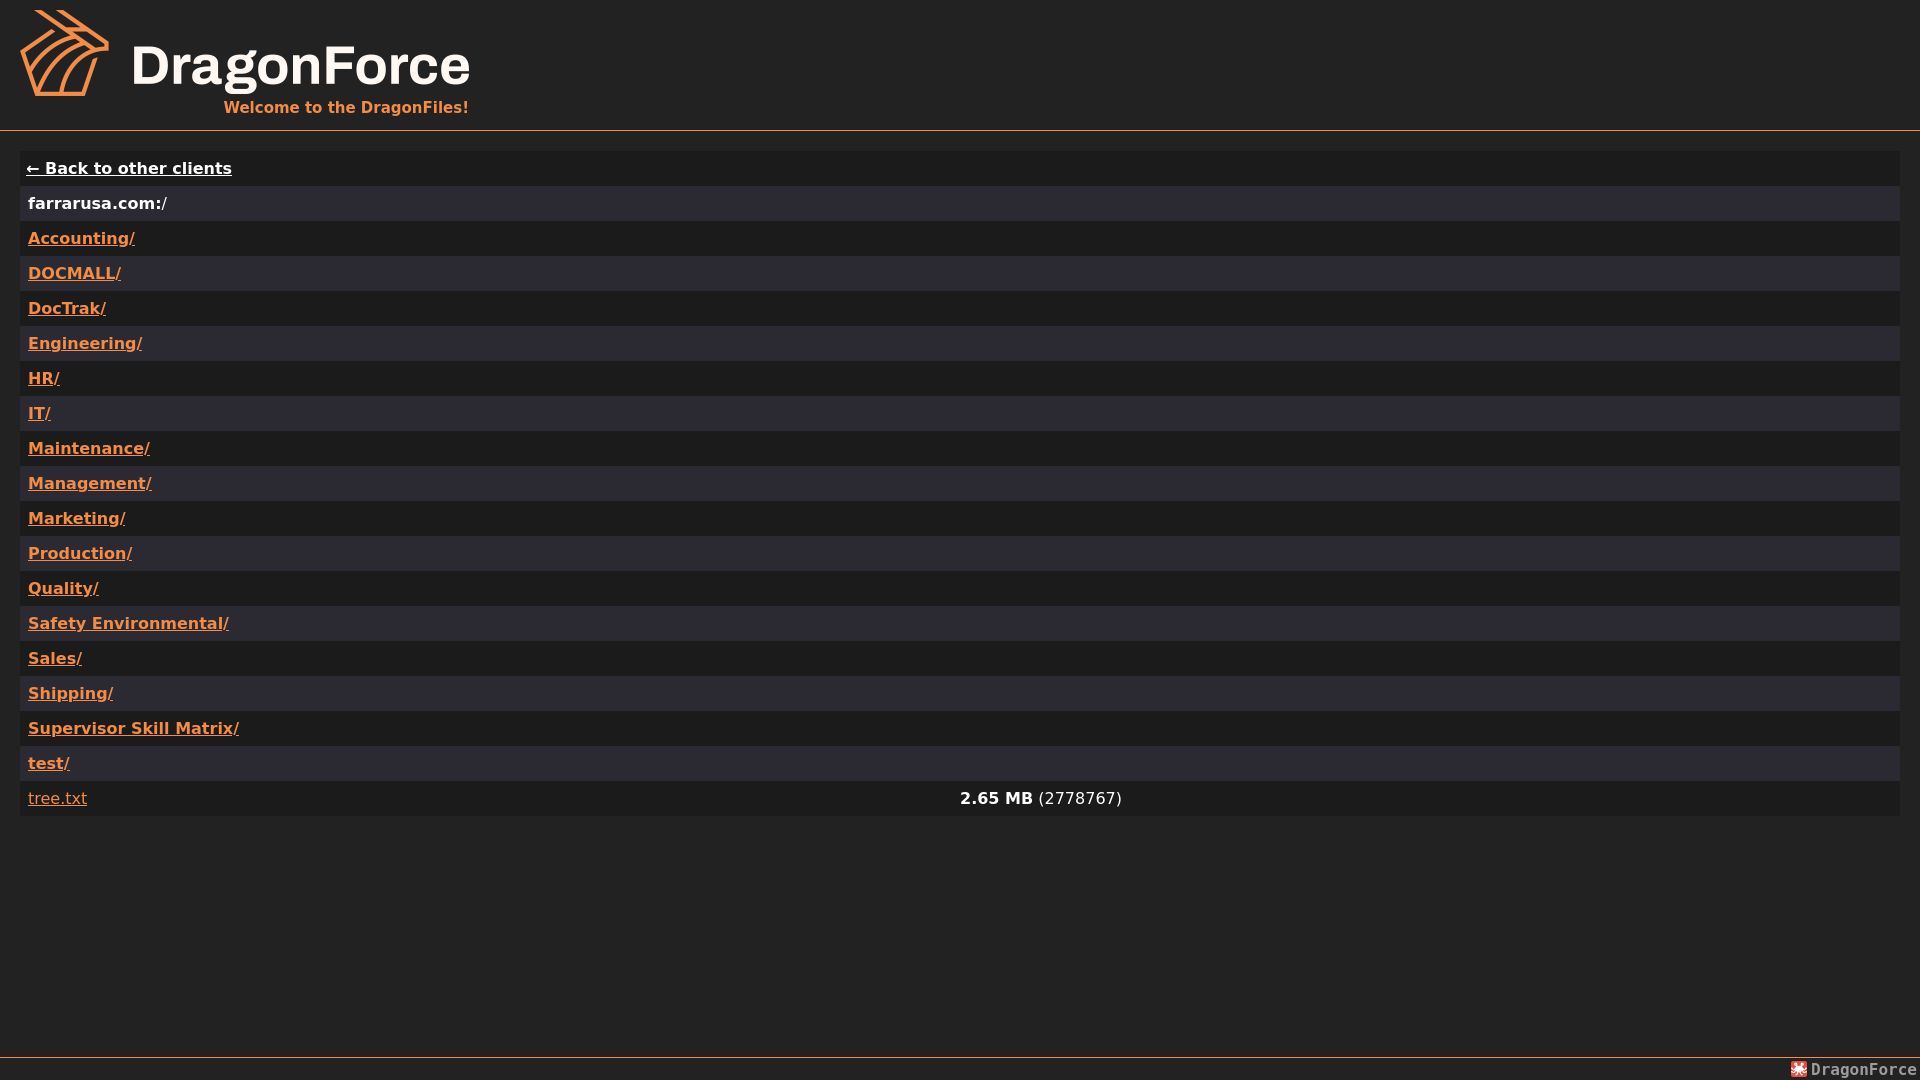Open the Safety Environmental/ folder
The width and height of the screenshot is (1920, 1080).
coord(128,623)
